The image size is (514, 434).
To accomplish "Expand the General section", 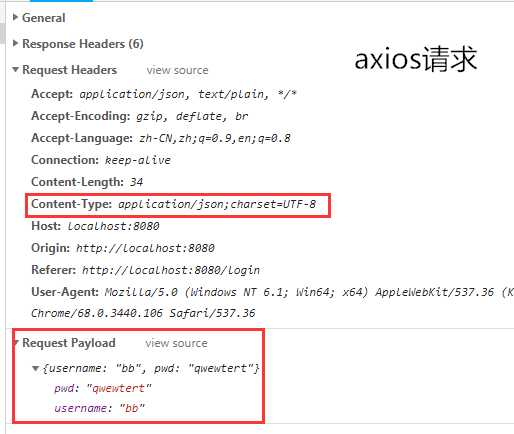I will (15, 17).
